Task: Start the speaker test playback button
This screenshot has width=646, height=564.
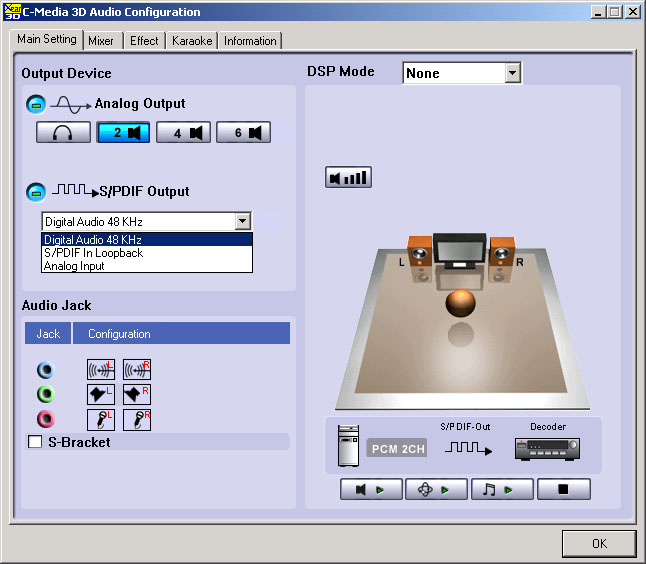Action: (371, 489)
